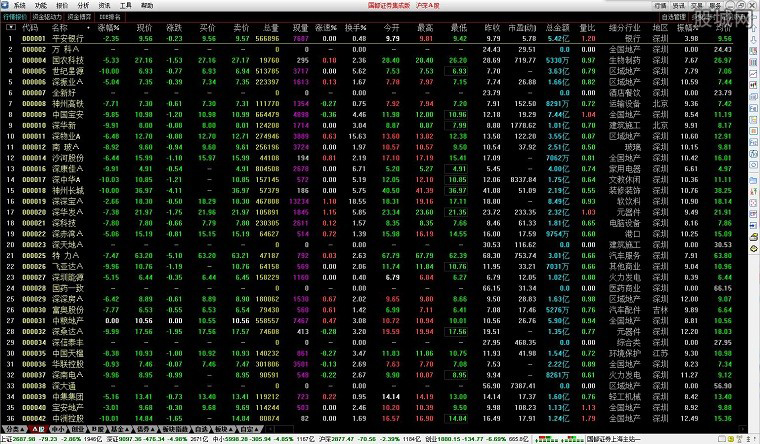Image resolution: width=760 pixels, height=444 pixels.
Task: Select stock row 000025 特力A
Action: click(x=368, y=255)
